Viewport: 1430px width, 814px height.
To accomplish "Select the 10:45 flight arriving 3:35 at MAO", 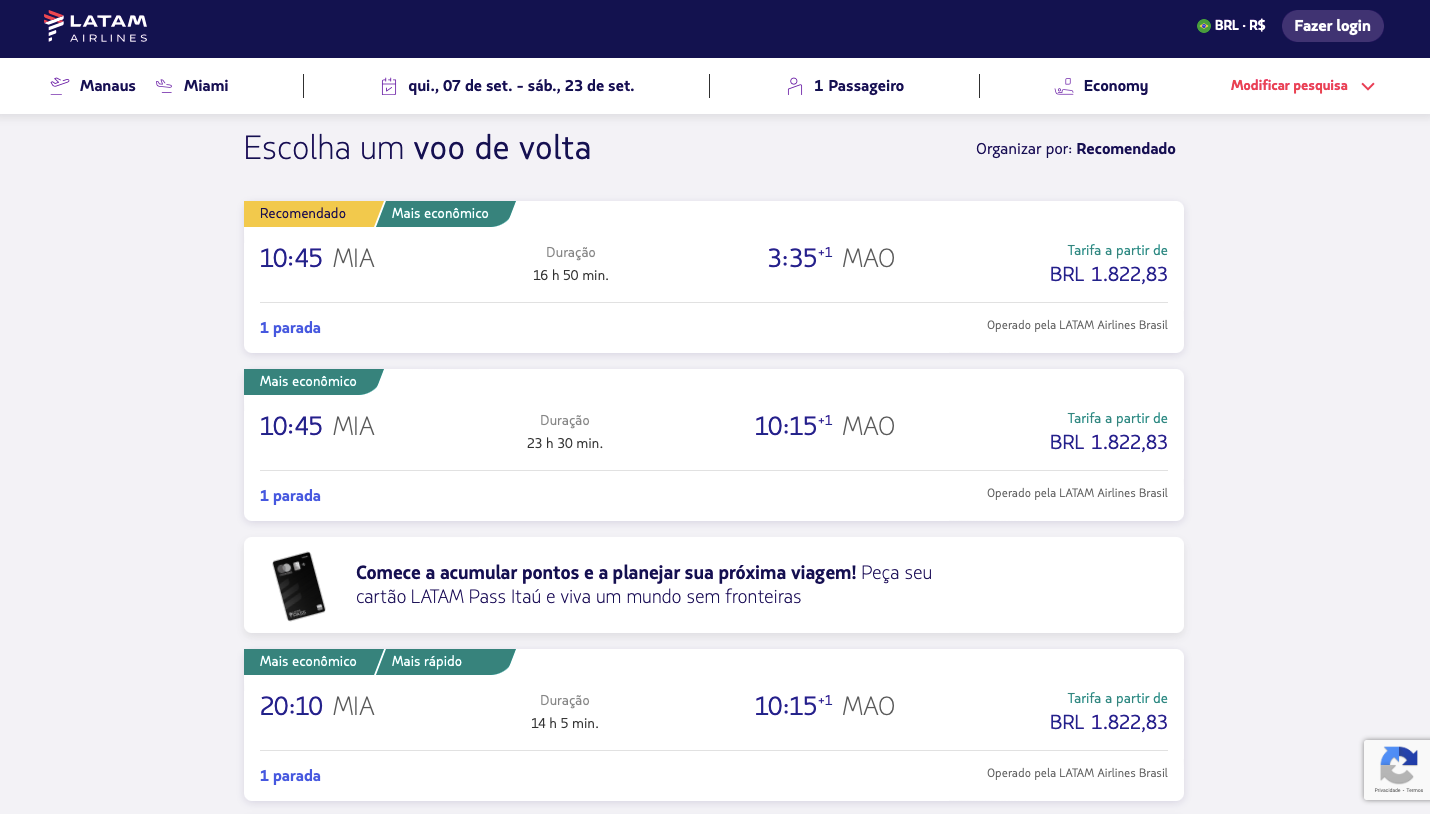I will (713, 260).
